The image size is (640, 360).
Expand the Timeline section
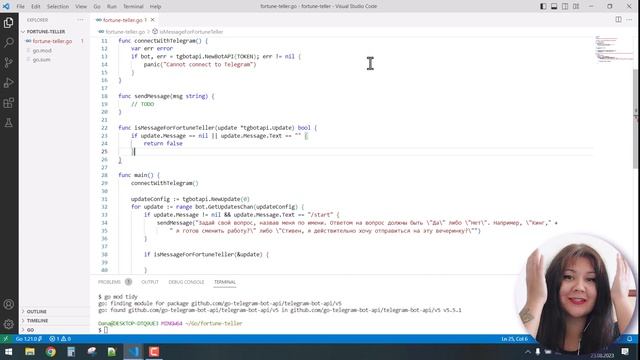[x=38, y=321]
